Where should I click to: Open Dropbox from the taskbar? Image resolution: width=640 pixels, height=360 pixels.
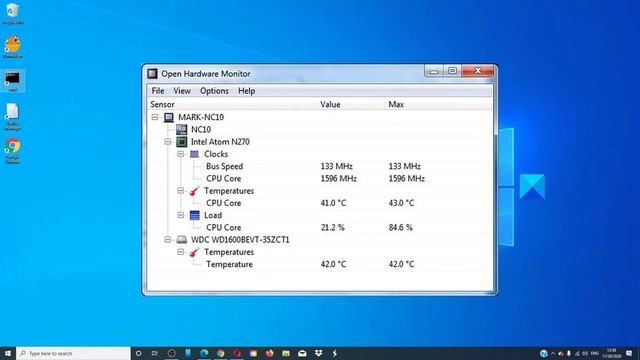coord(318,353)
